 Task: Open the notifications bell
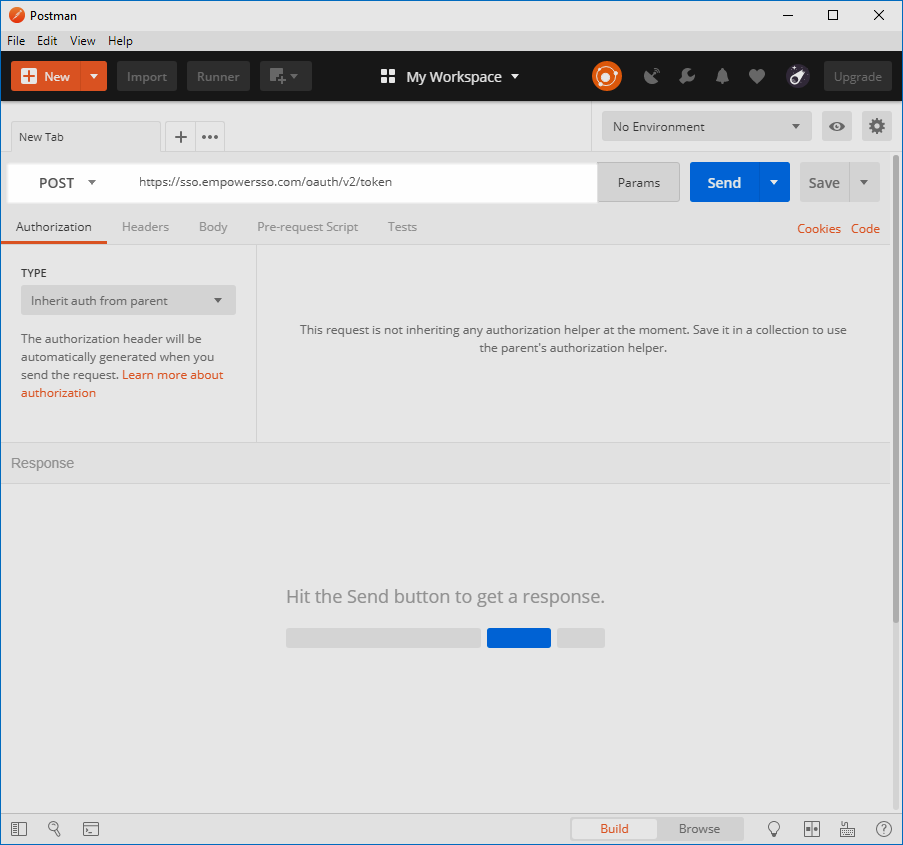coord(721,76)
